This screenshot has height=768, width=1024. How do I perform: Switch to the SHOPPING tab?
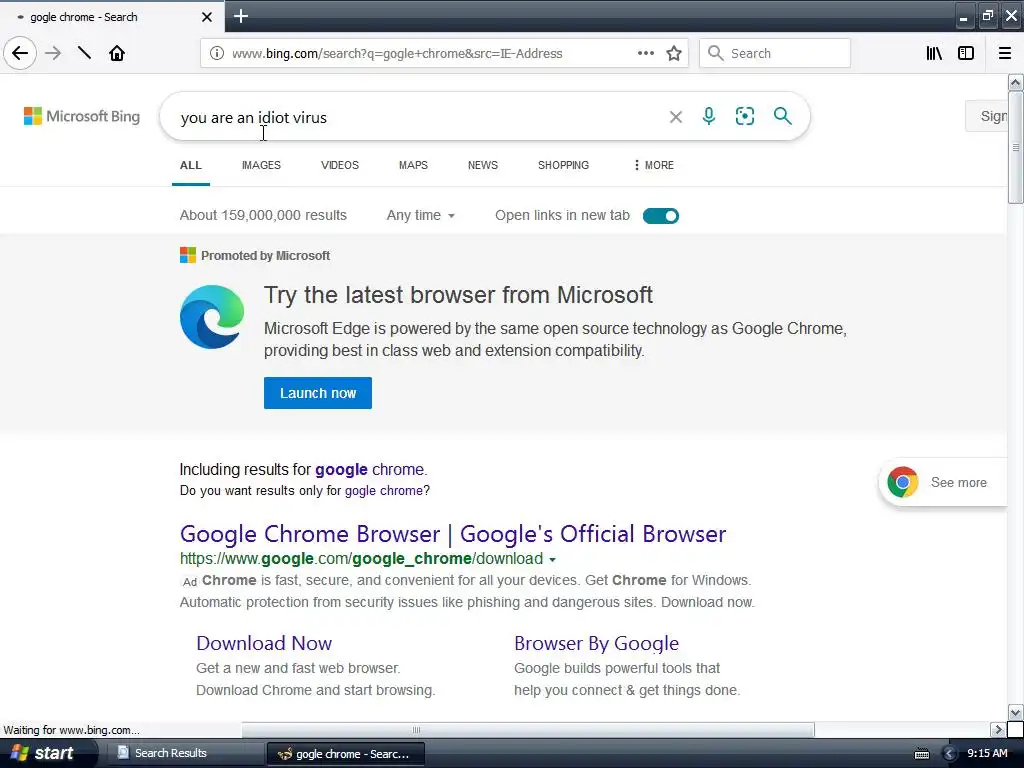[x=564, y=165]
